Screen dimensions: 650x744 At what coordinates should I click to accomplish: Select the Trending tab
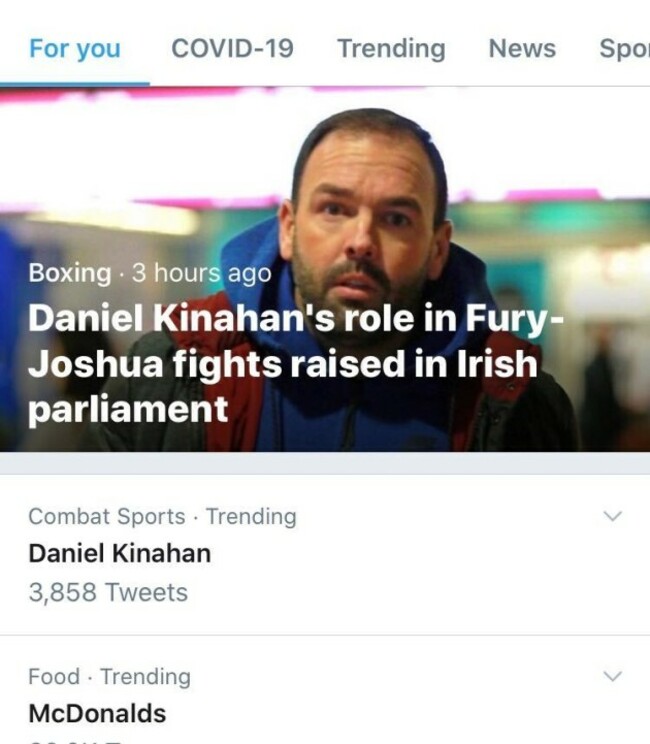pos(391,48)
